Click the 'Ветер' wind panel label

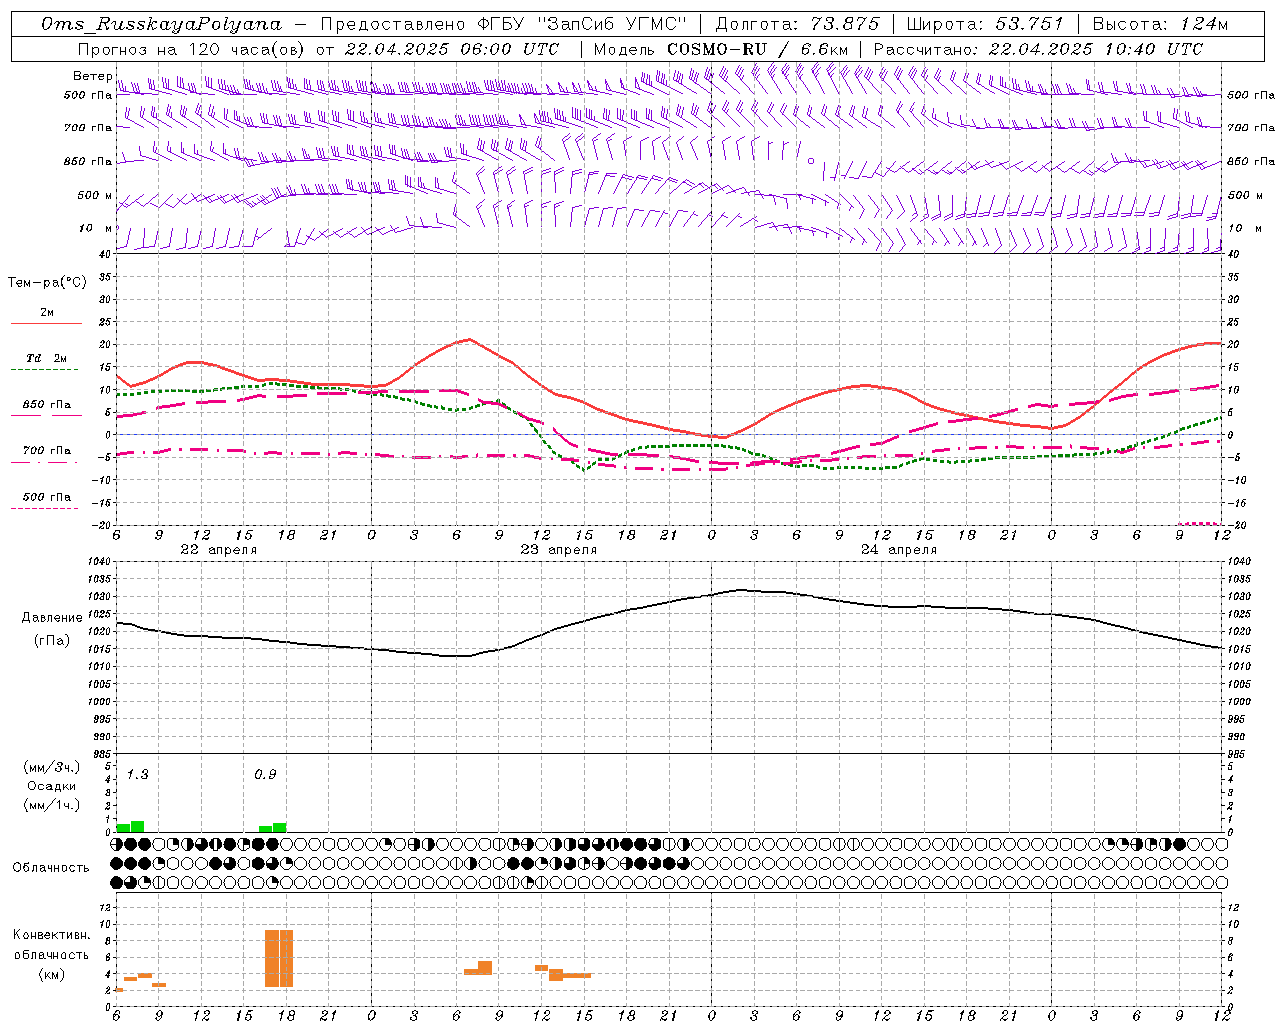pos(92,76)
